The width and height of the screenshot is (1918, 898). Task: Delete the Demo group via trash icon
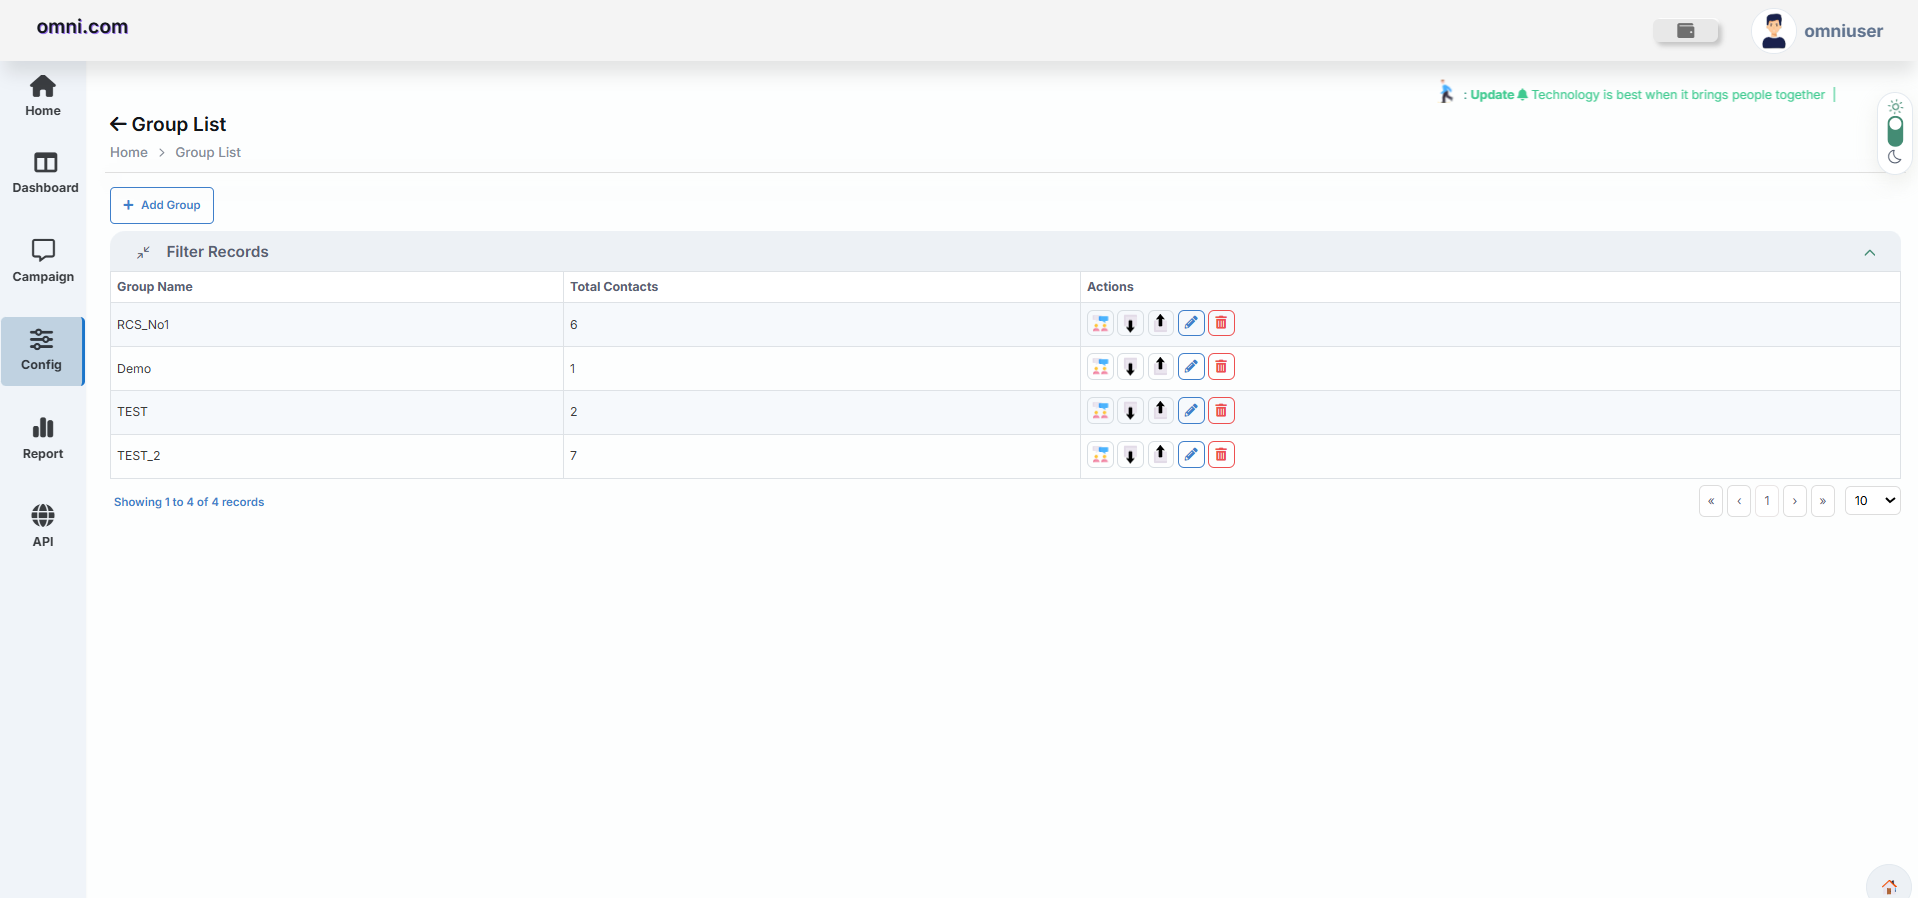pyautogui.click(x=1221, y=367)
